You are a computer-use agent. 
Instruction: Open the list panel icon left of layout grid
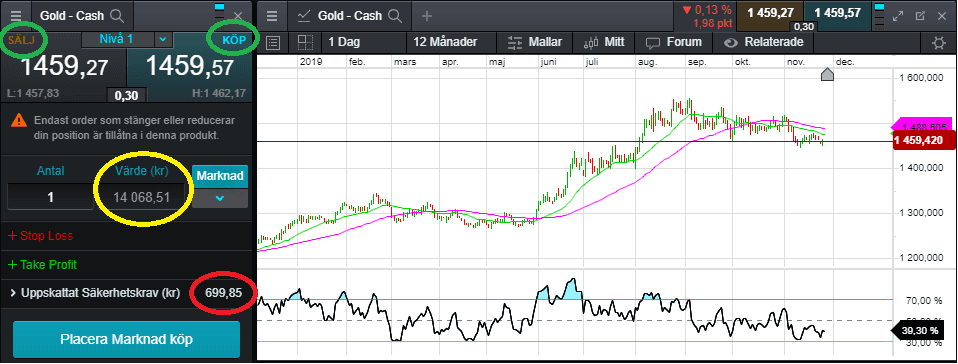[273, 43]
